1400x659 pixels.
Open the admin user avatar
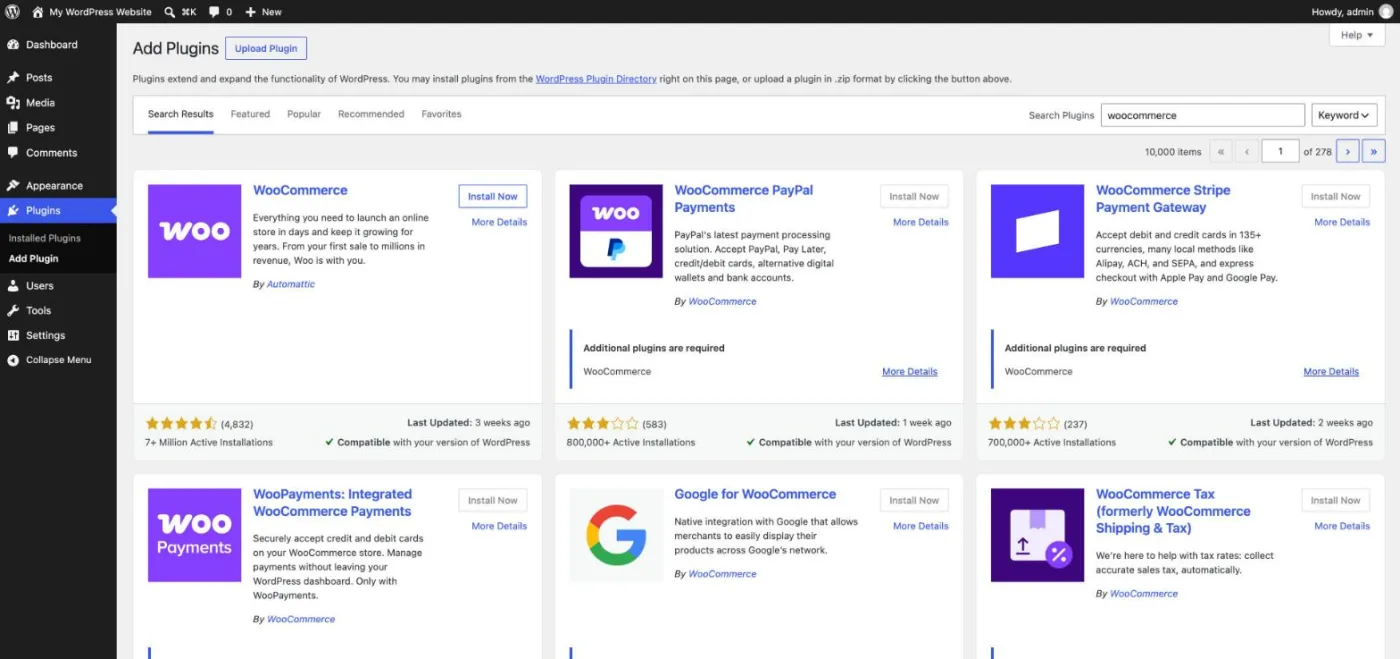point(1385,12)
